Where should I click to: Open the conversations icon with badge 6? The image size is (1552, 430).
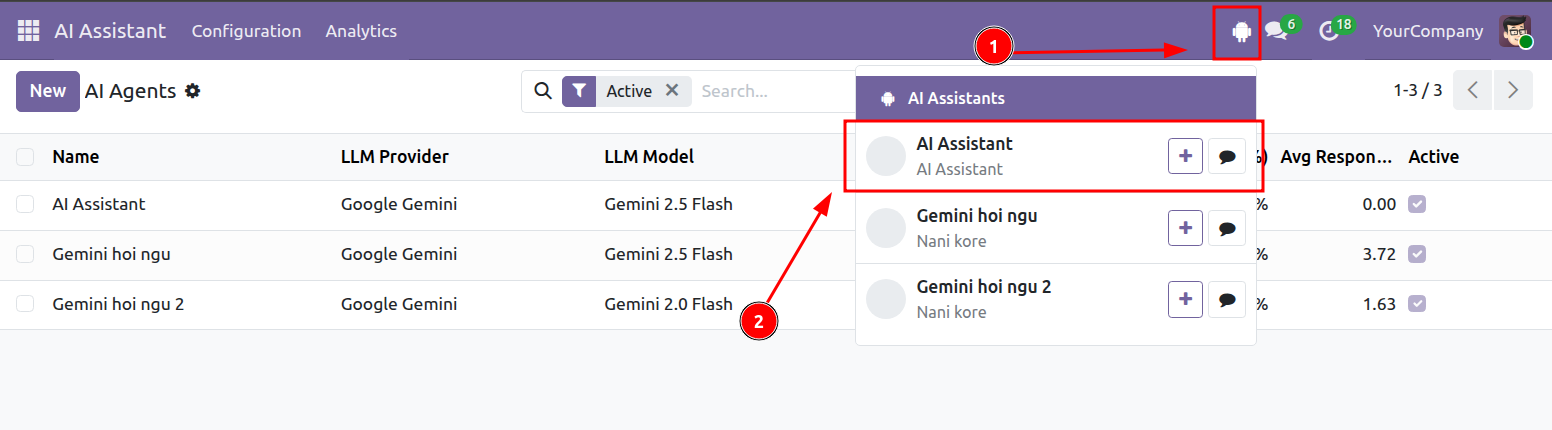1276,31
